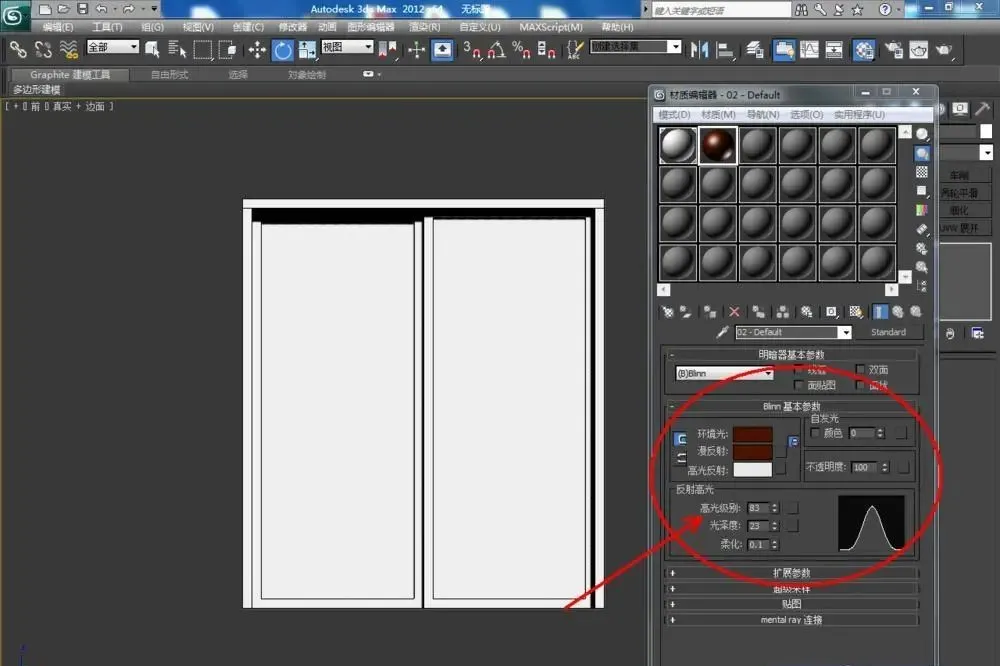Select the dark red material sample sphere

coord(717,145)
